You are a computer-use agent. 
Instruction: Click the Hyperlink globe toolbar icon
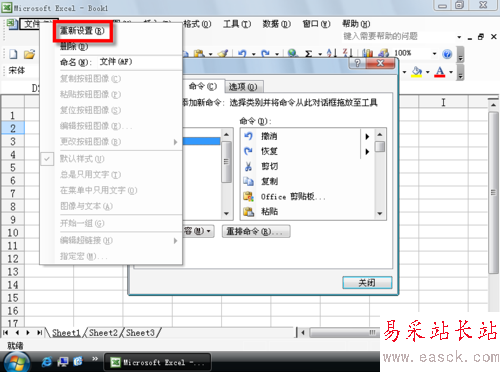point(293,53)
